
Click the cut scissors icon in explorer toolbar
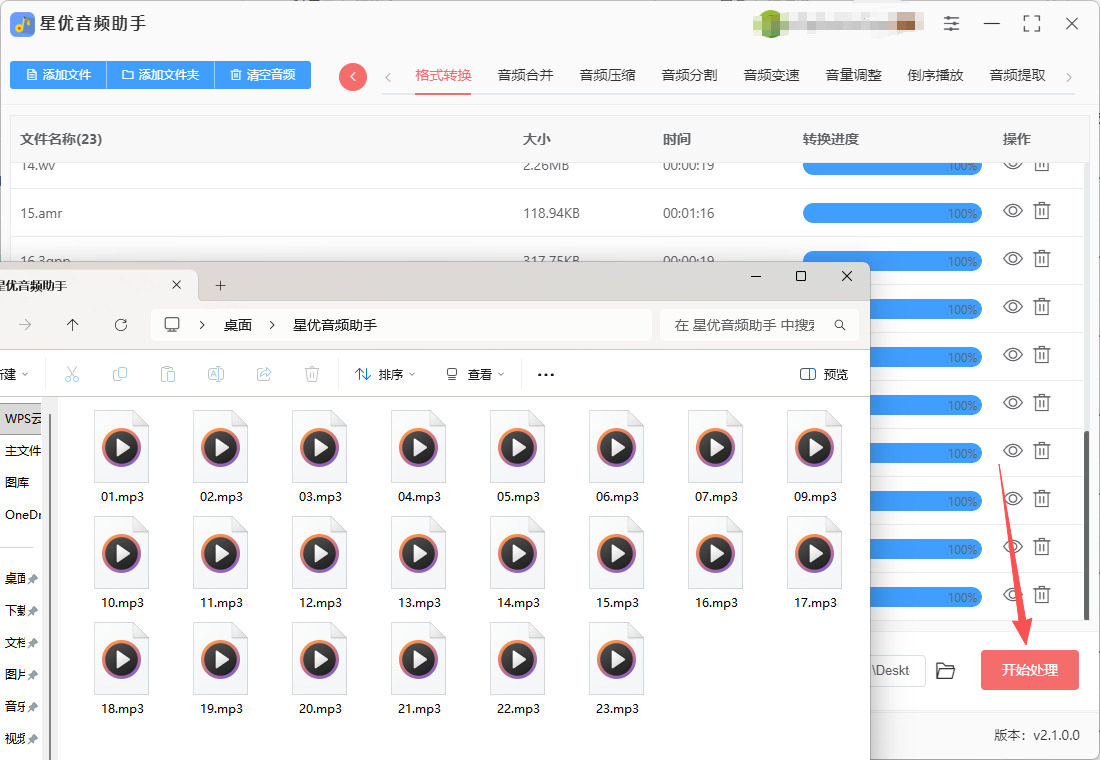72,374
